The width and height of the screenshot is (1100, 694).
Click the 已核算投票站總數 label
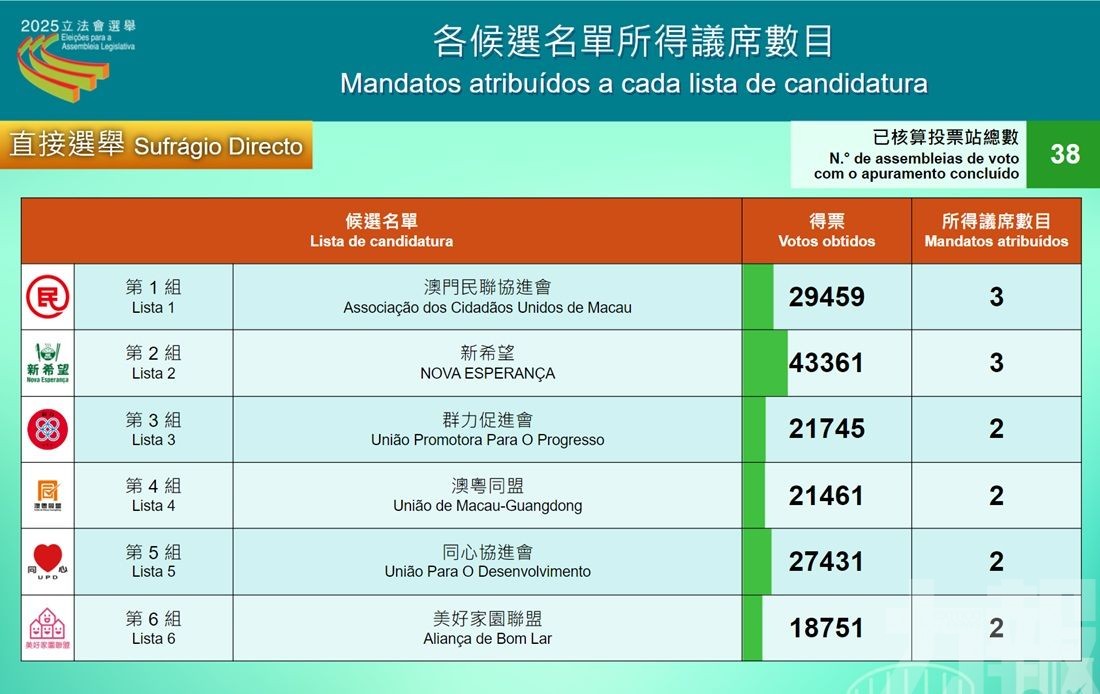(x=945, y=137)
